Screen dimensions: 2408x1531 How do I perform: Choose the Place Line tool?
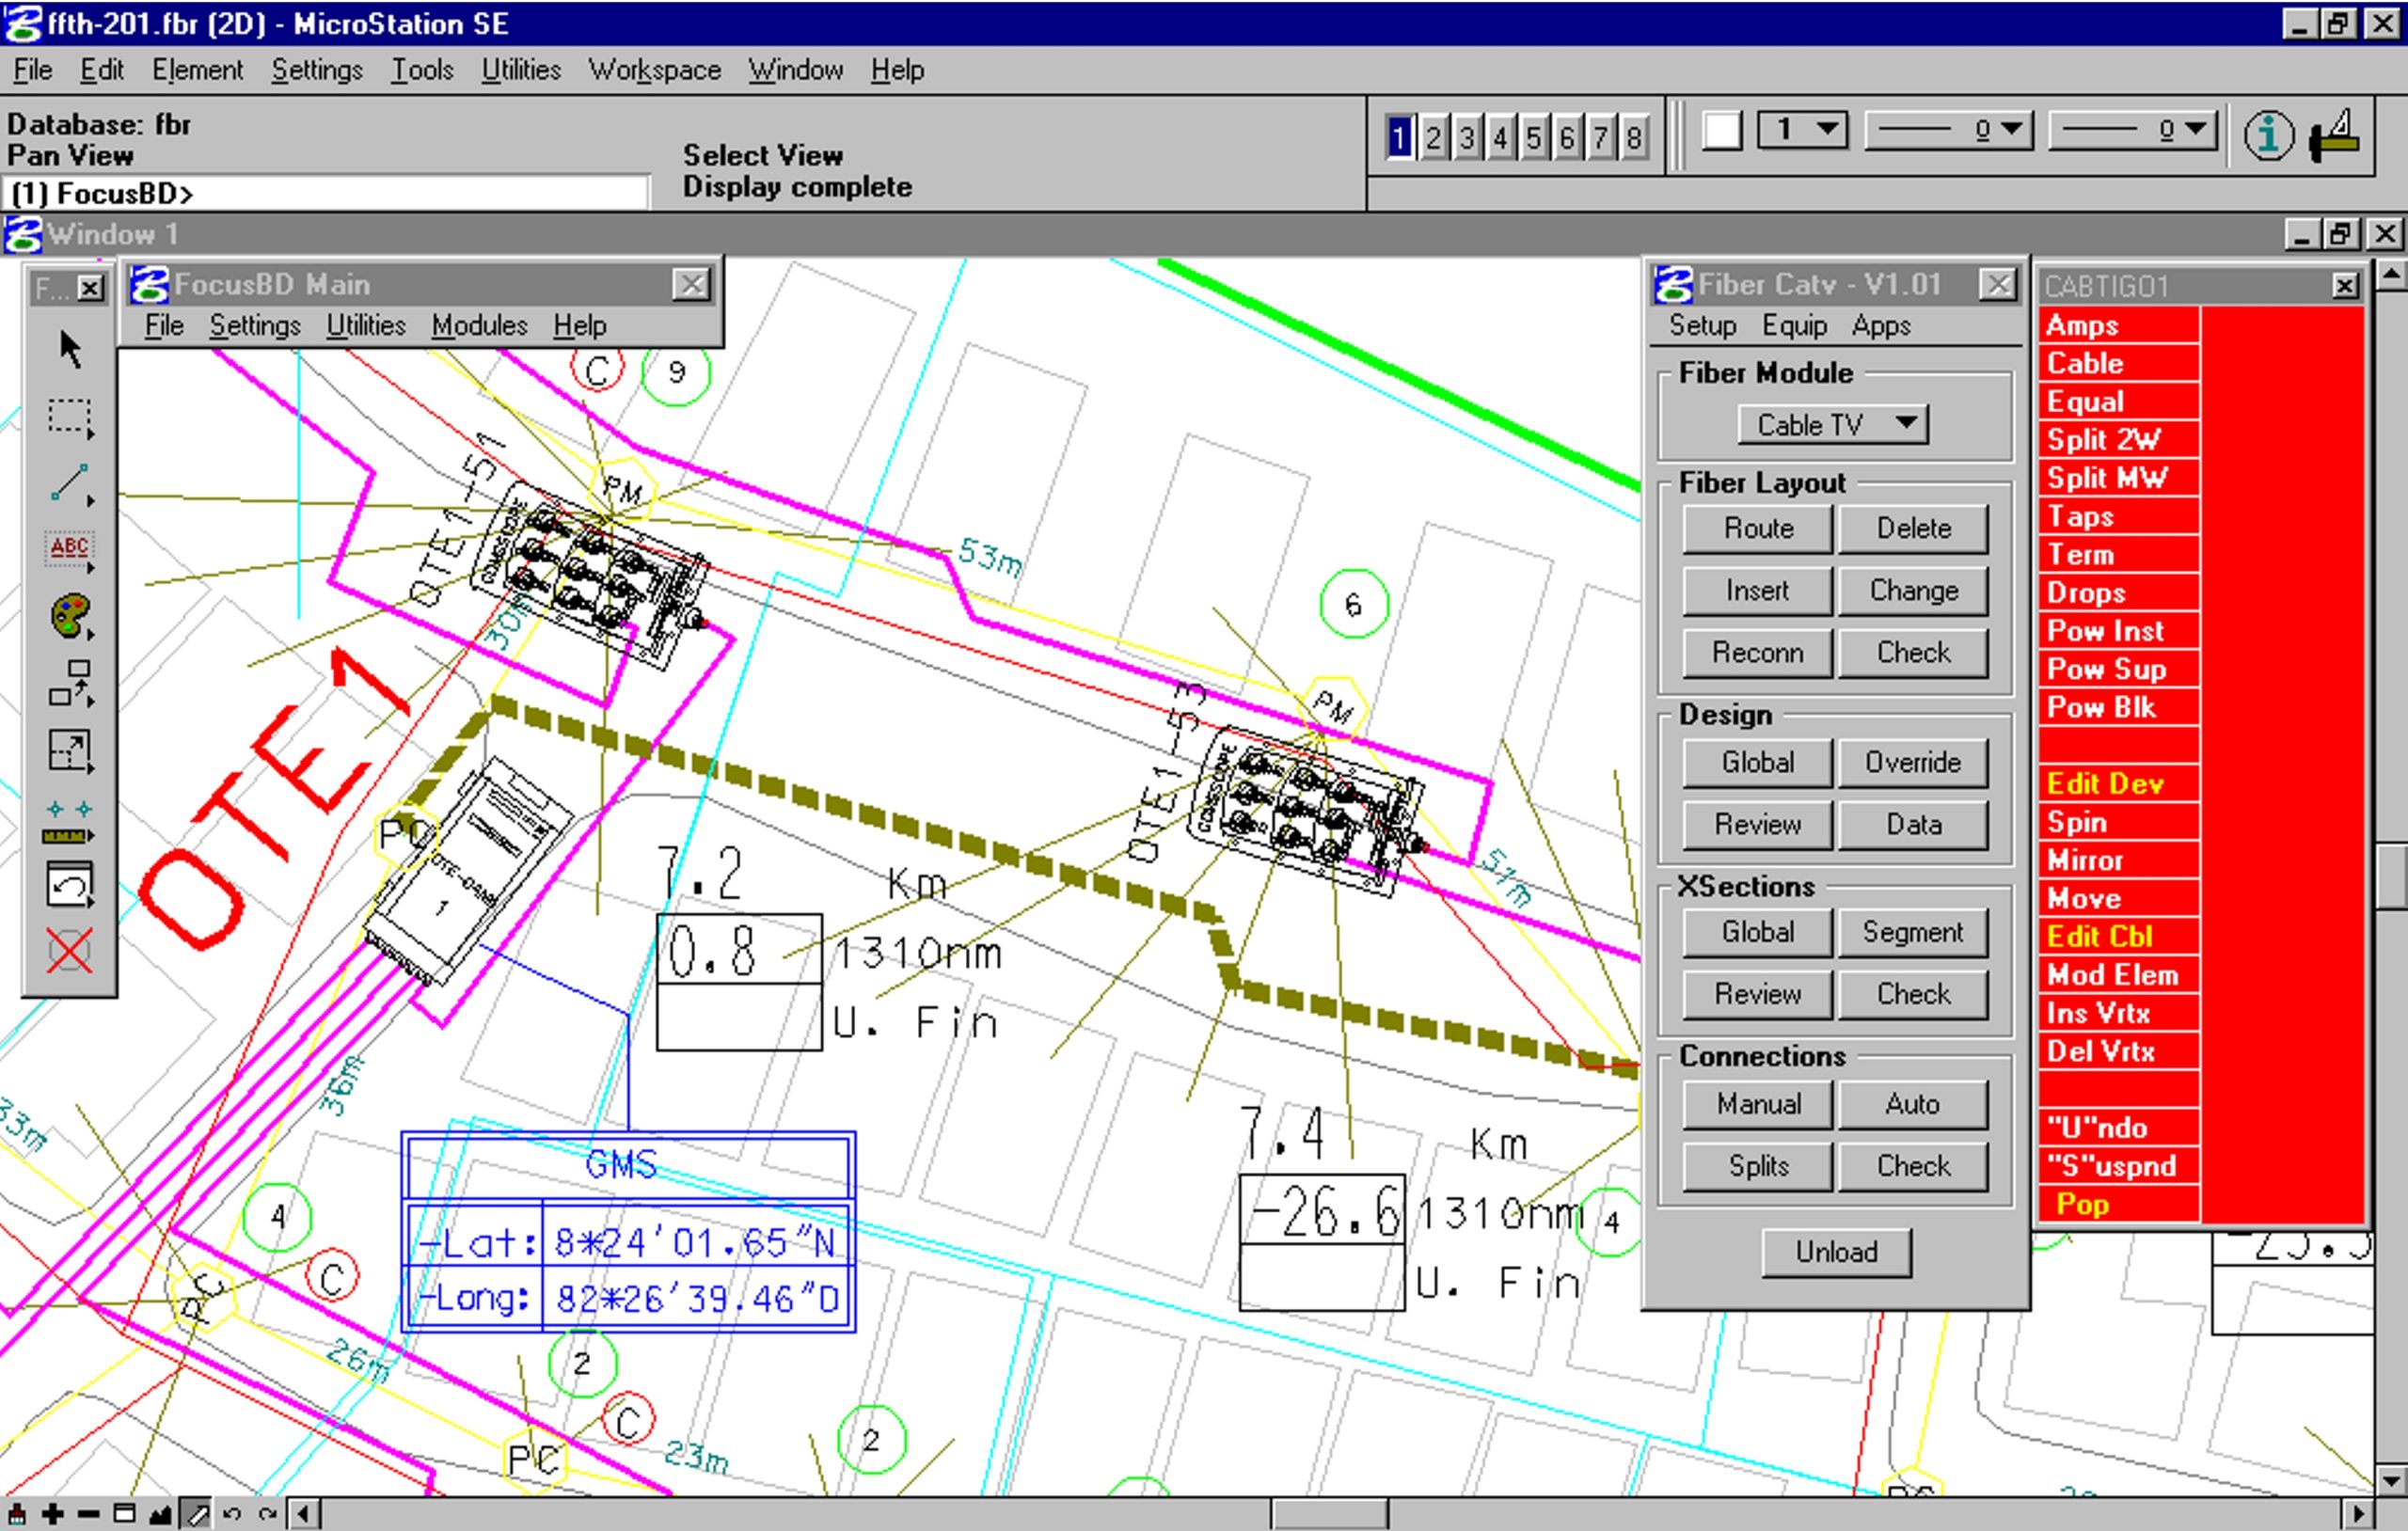click(x=69, y=483)
